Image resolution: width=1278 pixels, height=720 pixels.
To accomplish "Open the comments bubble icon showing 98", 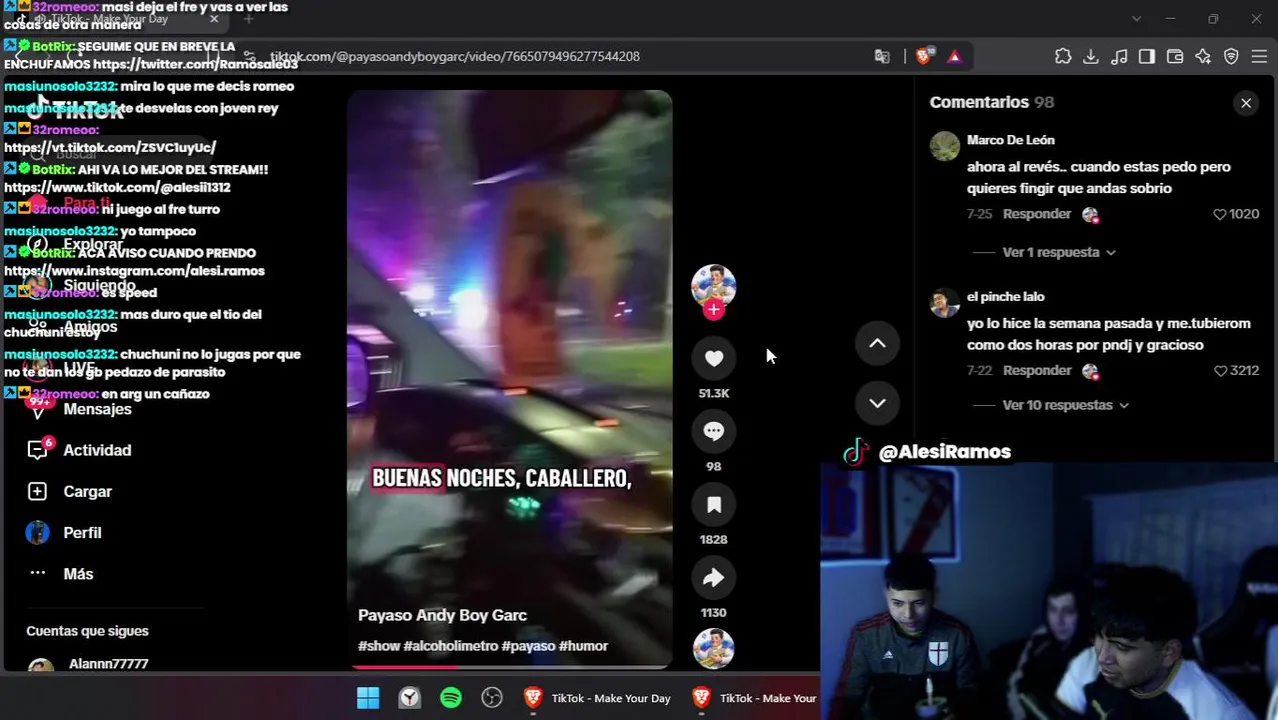I will [x=713, y=431].
